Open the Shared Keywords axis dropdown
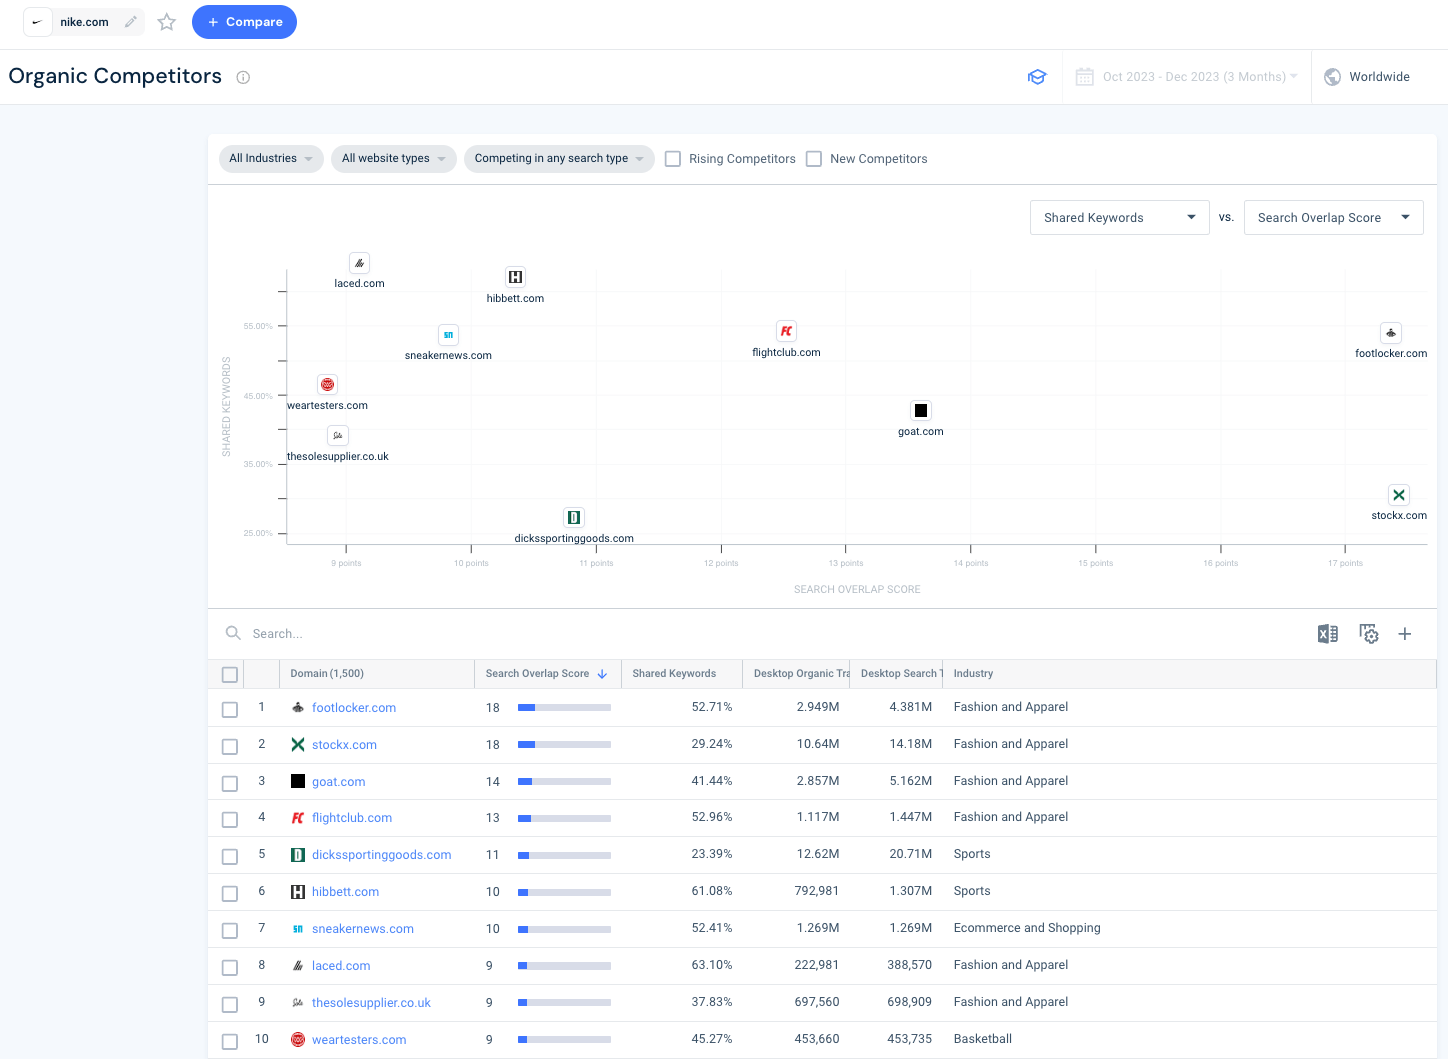1448x1059 pixels. pos(1119,218)
